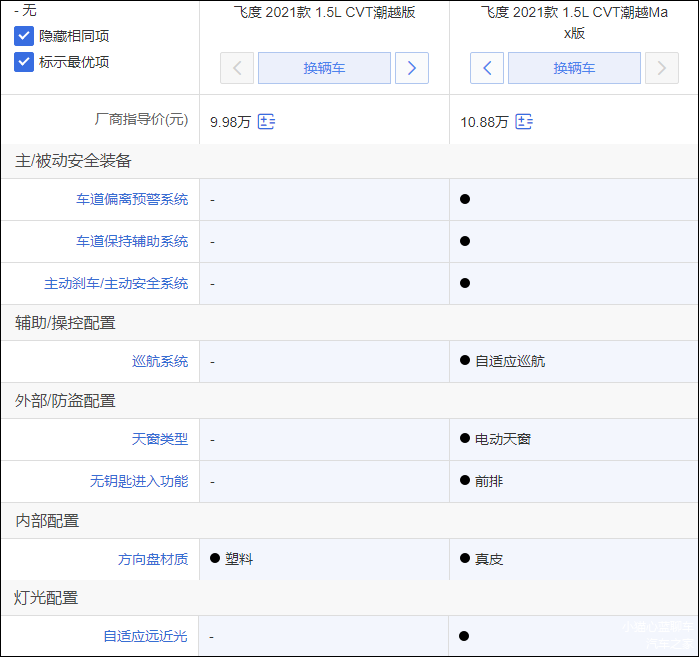Open 巡航系统 link
The width and height of the screenshot is (699, 657).
(x=160, y=361)
